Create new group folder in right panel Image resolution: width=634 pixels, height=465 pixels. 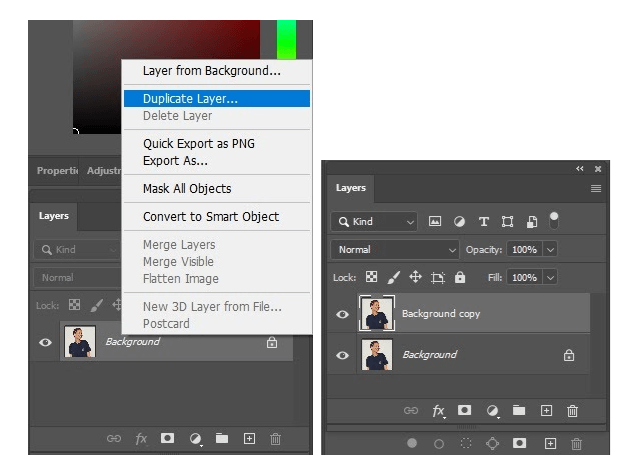click(519, 410)
